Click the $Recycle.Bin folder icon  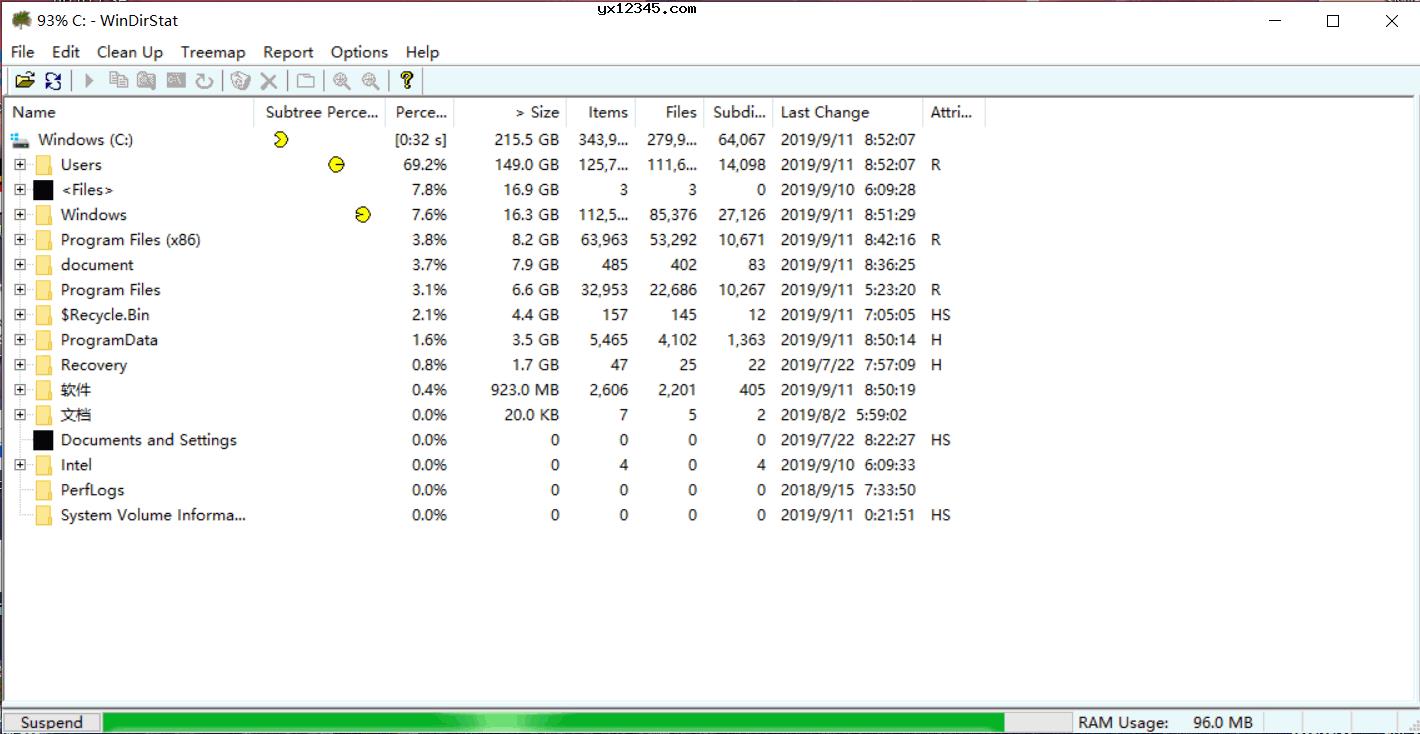pyautogui.click(x=43, y=315)
